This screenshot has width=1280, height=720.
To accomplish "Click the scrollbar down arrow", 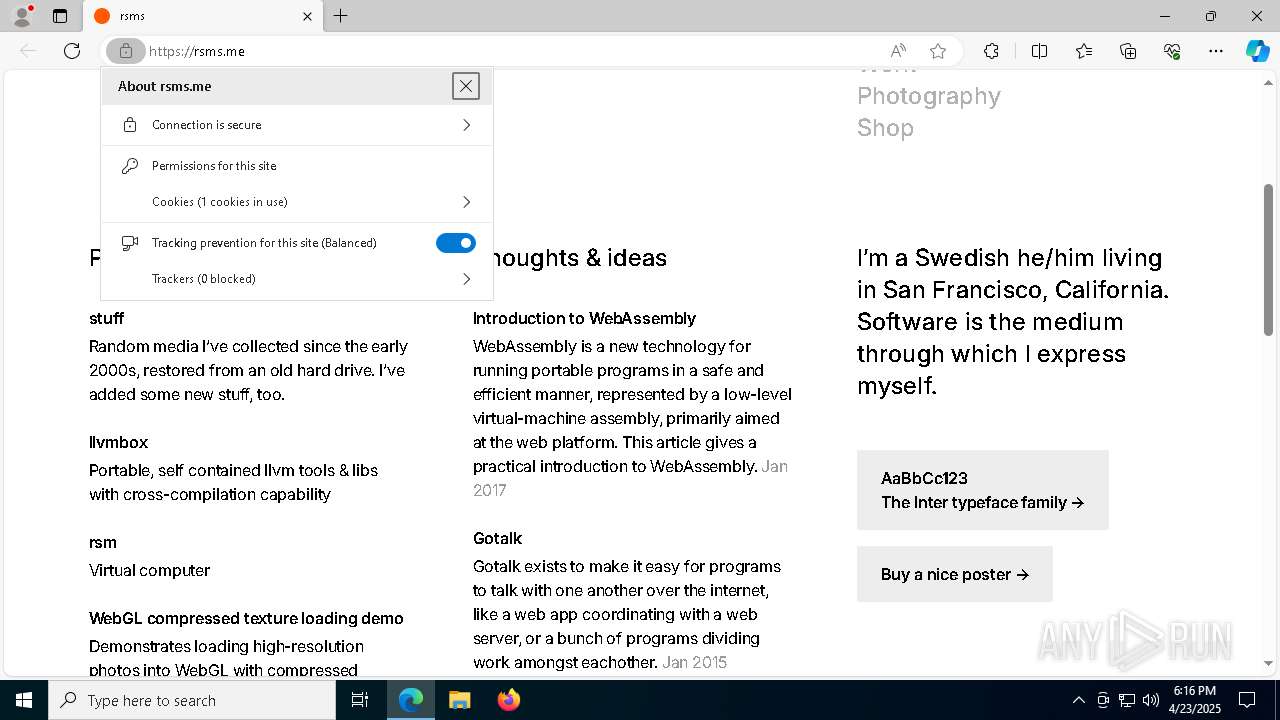I will (x=1268, y=663).
